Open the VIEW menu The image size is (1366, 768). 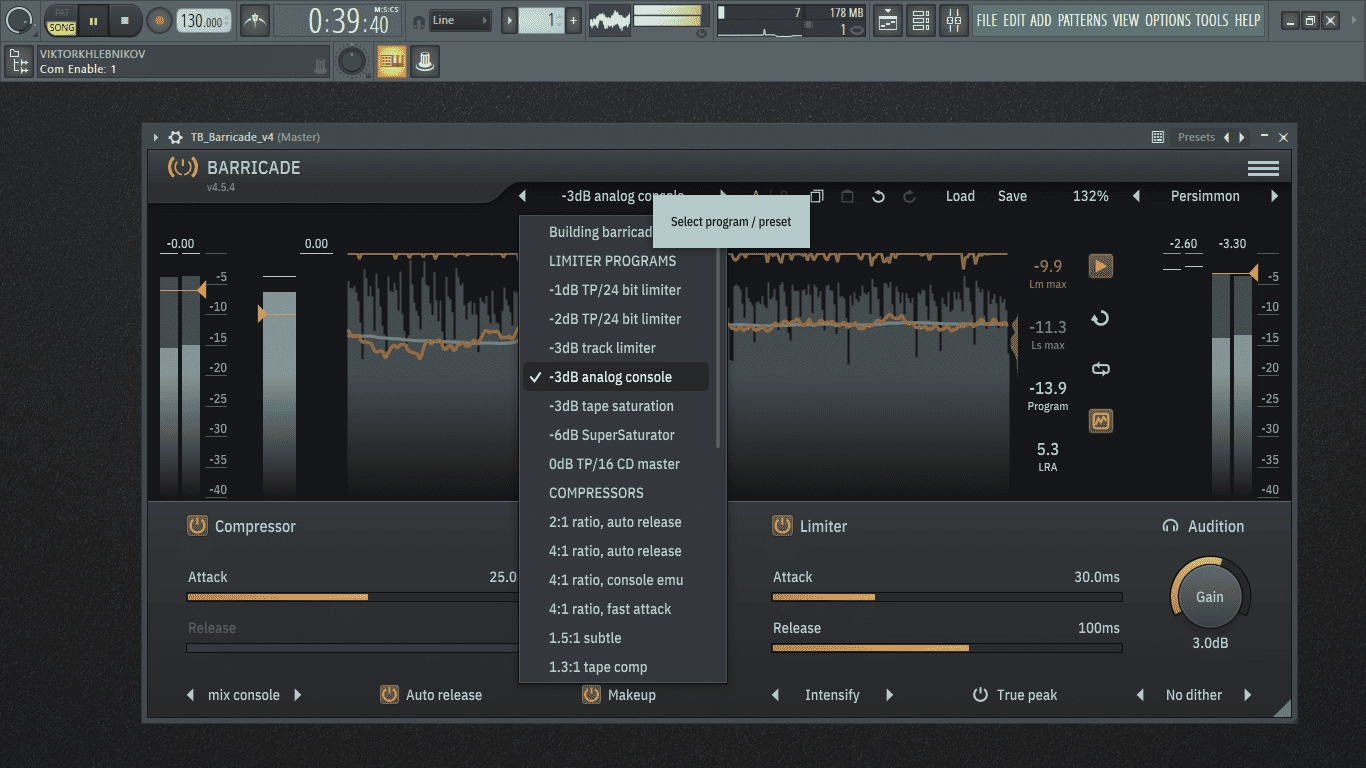click(x=1126, y=20)
